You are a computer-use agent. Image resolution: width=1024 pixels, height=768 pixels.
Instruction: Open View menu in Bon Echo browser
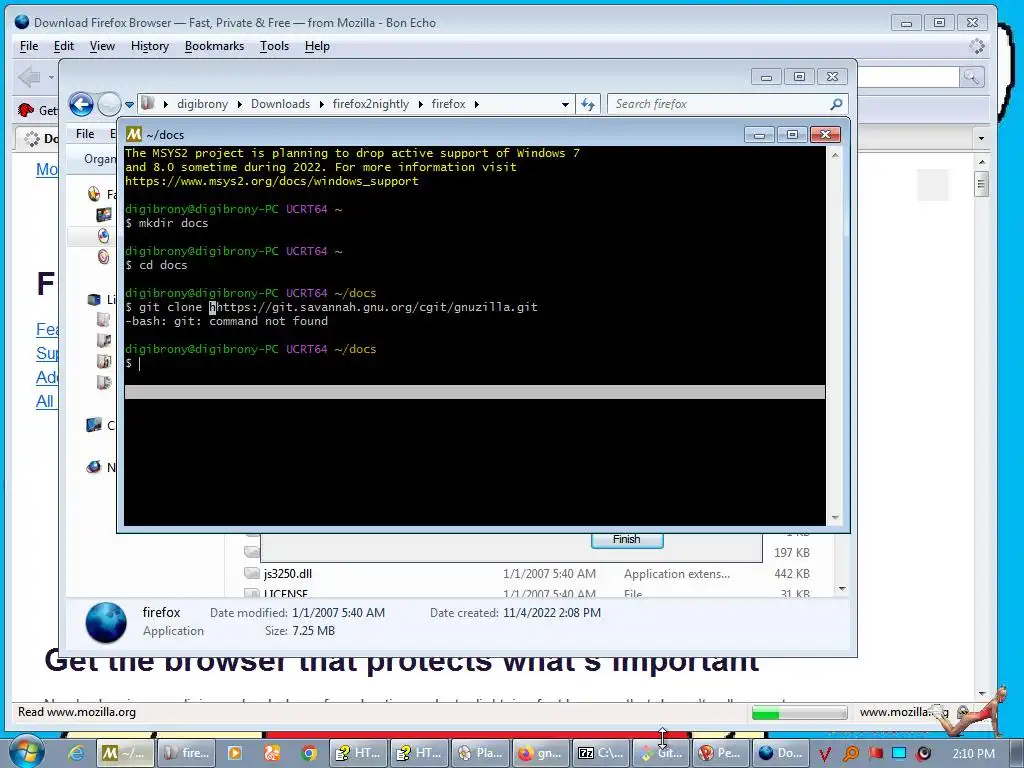click(102, 46)
